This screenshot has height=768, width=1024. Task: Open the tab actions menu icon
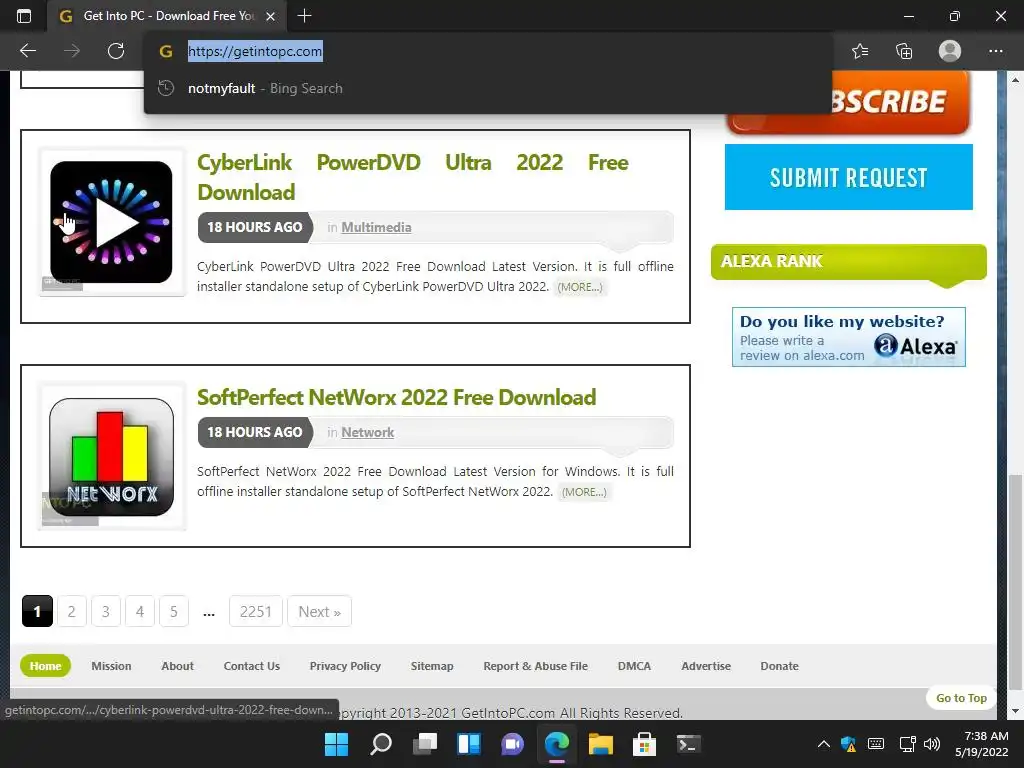click(24, 16)
